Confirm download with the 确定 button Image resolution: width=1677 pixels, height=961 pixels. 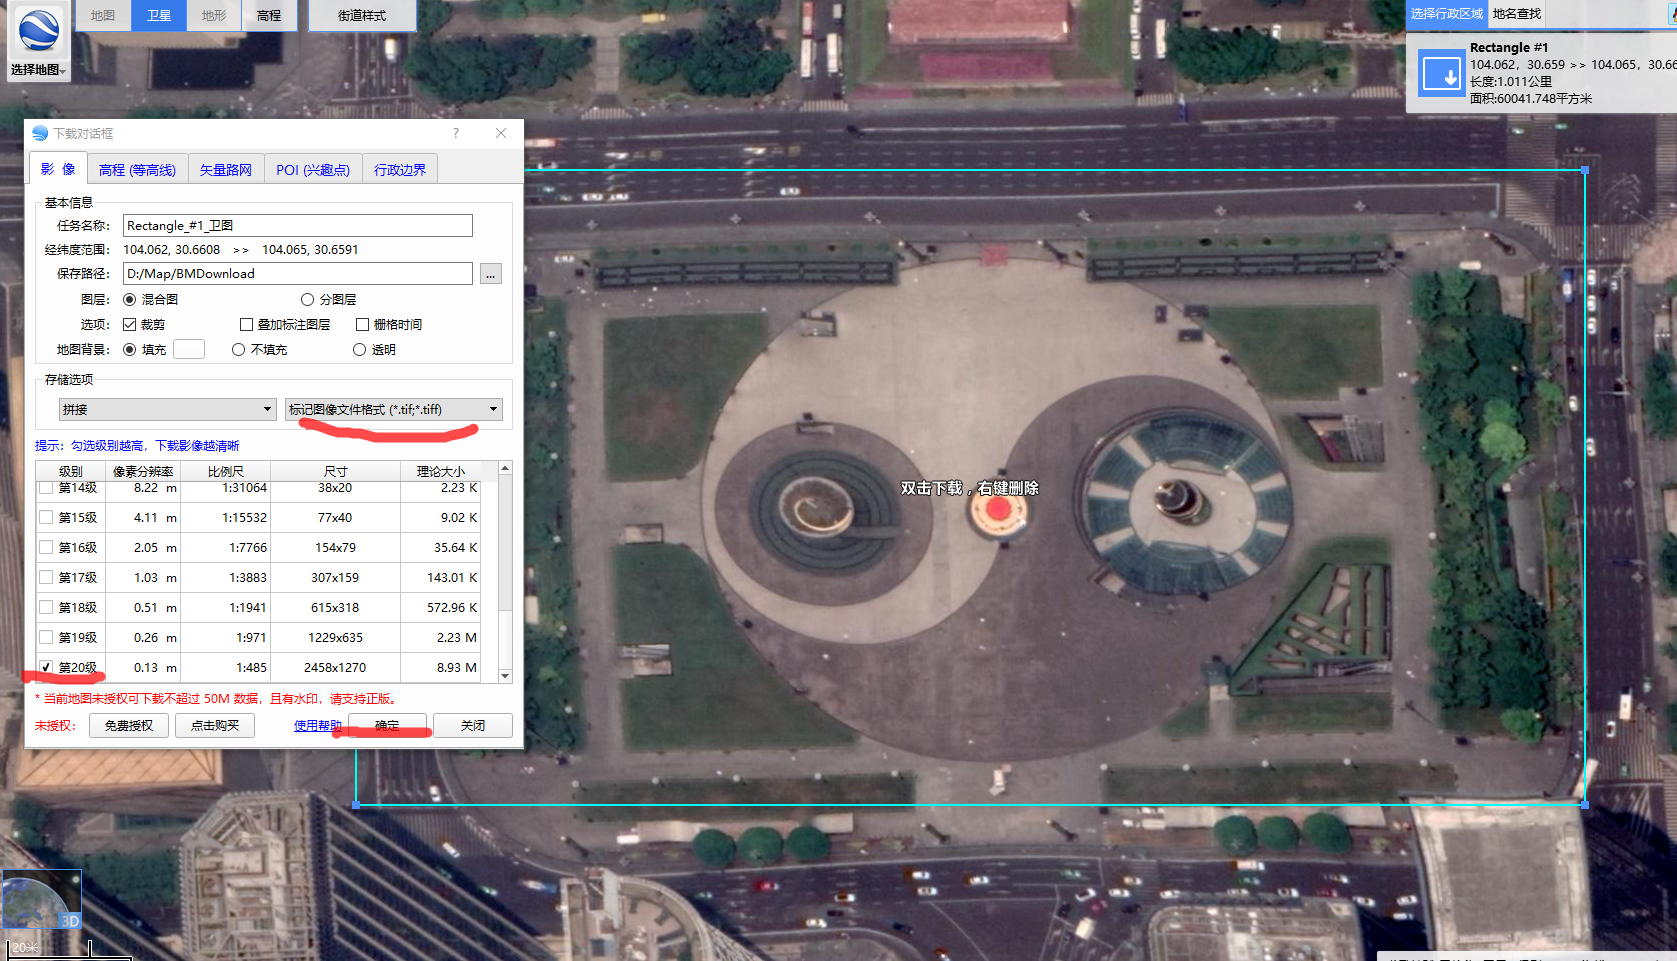(x=388, y=725)
